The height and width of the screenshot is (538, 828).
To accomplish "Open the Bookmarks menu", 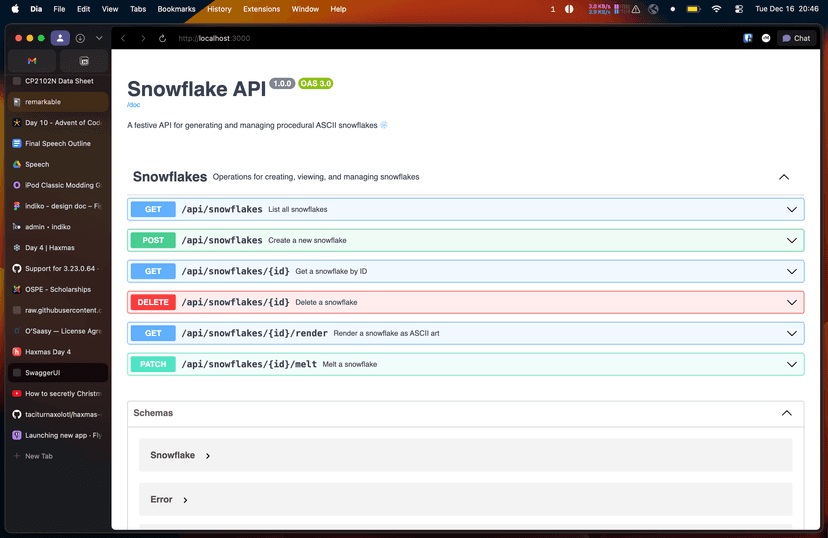I will 176,9.
